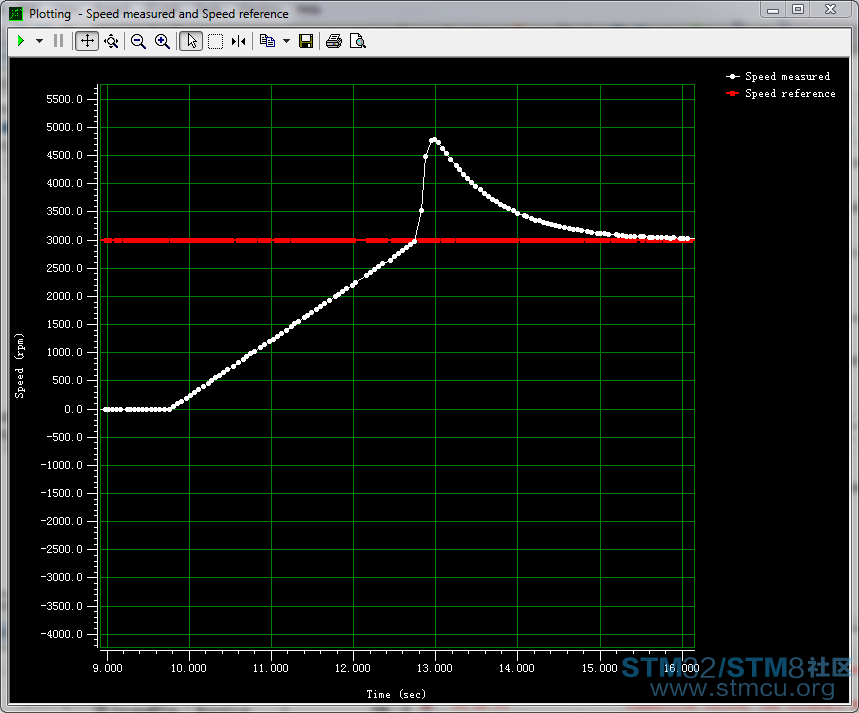Activate the dashed zoom box tool
Screen dimensions: 859x713
pos(215,41)
